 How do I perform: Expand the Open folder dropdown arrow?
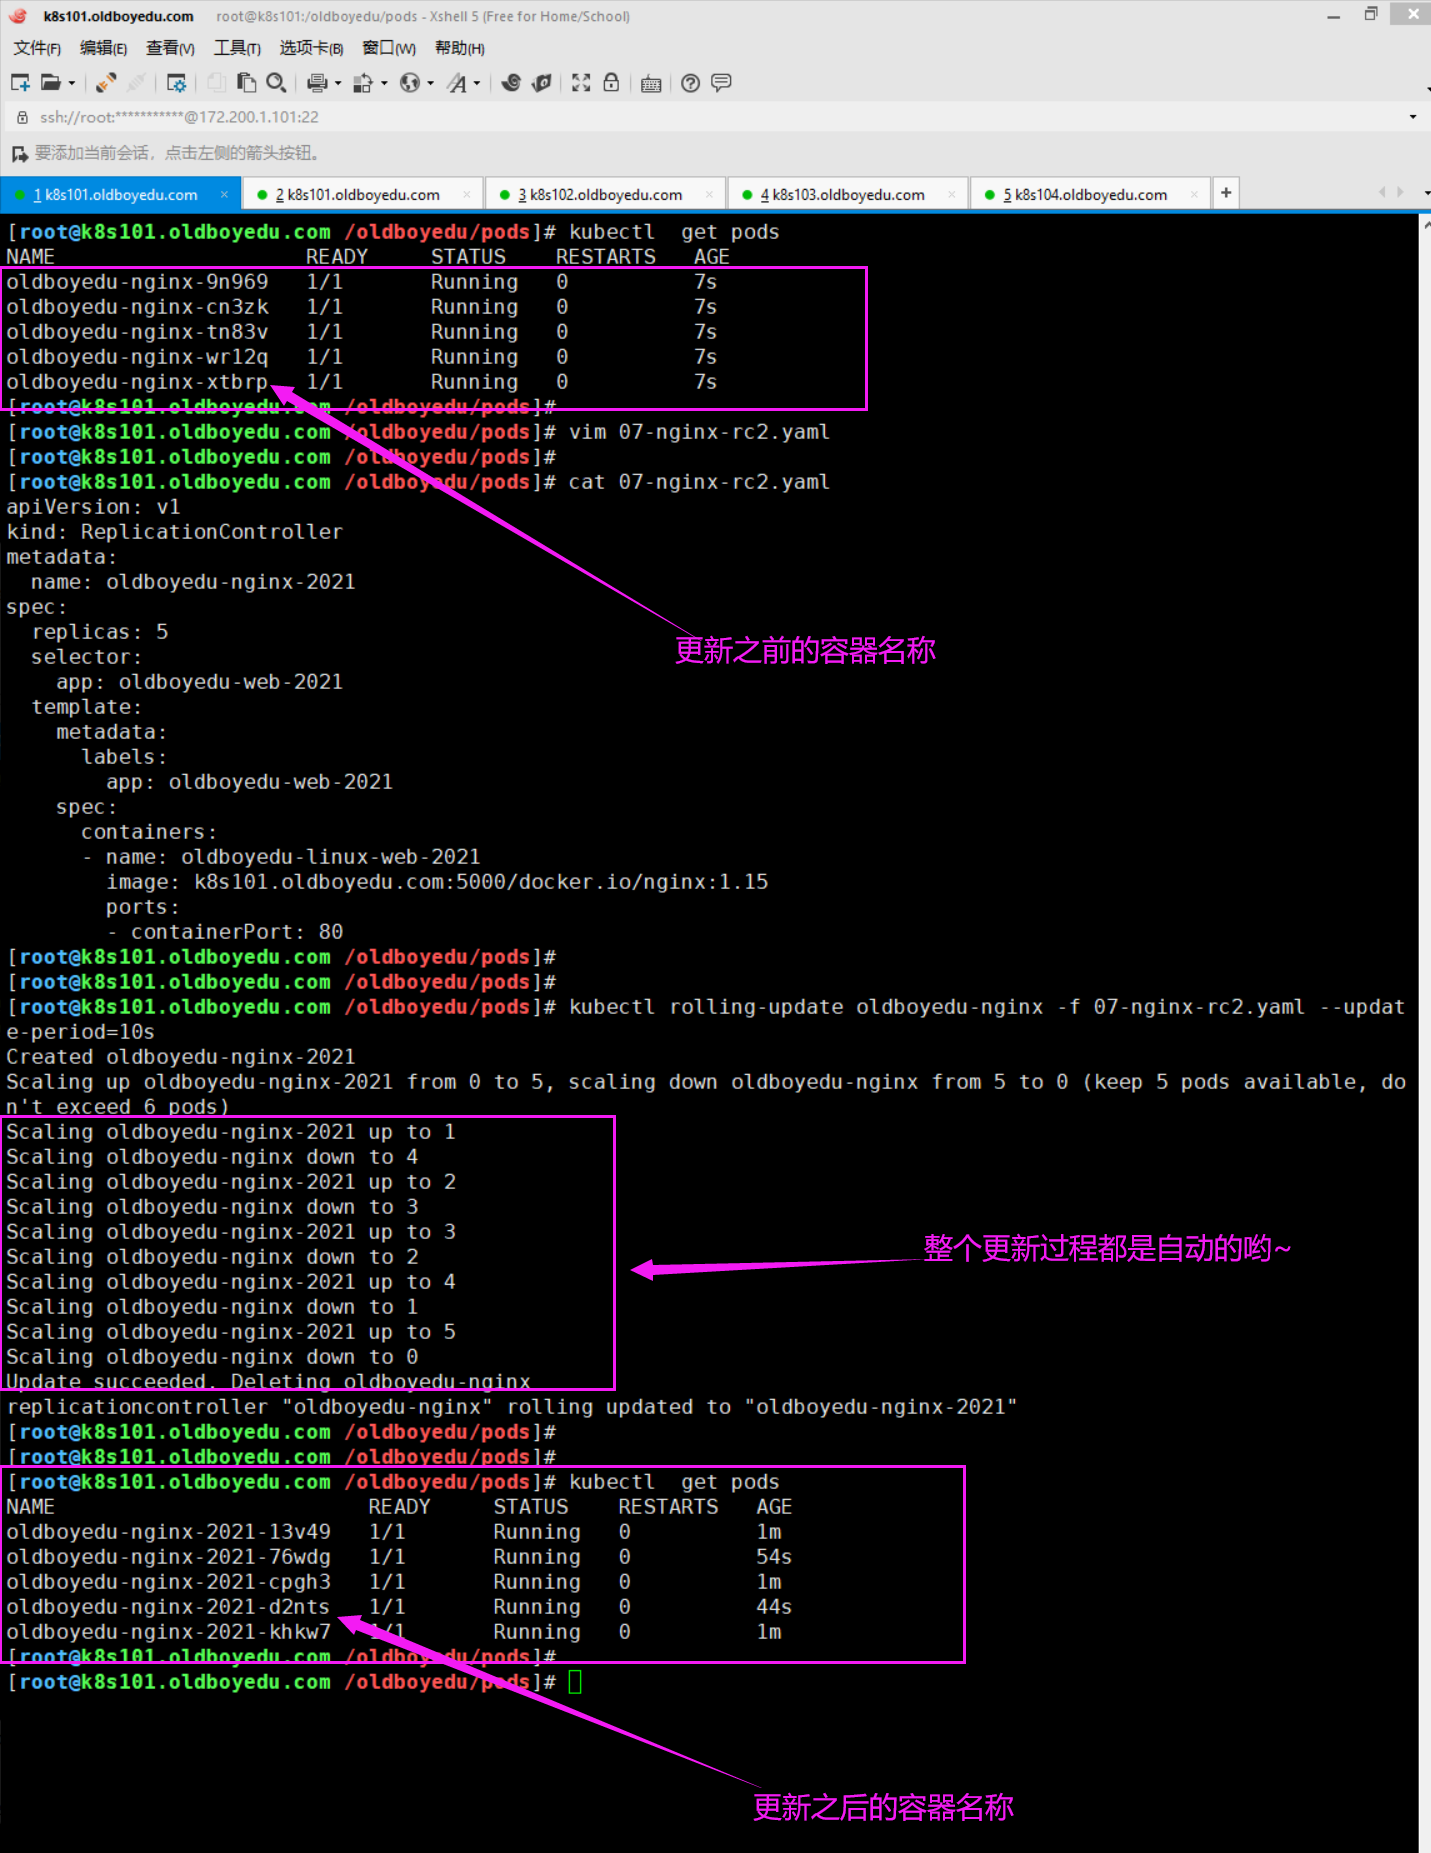click(72, 84)
